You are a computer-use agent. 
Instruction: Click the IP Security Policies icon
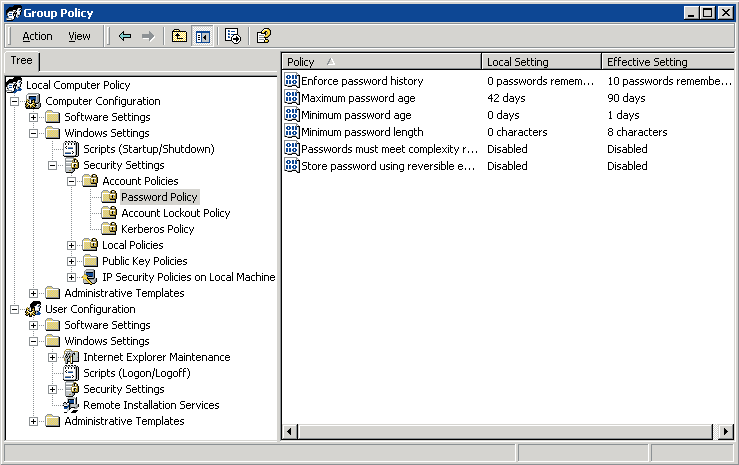point(90,277)
